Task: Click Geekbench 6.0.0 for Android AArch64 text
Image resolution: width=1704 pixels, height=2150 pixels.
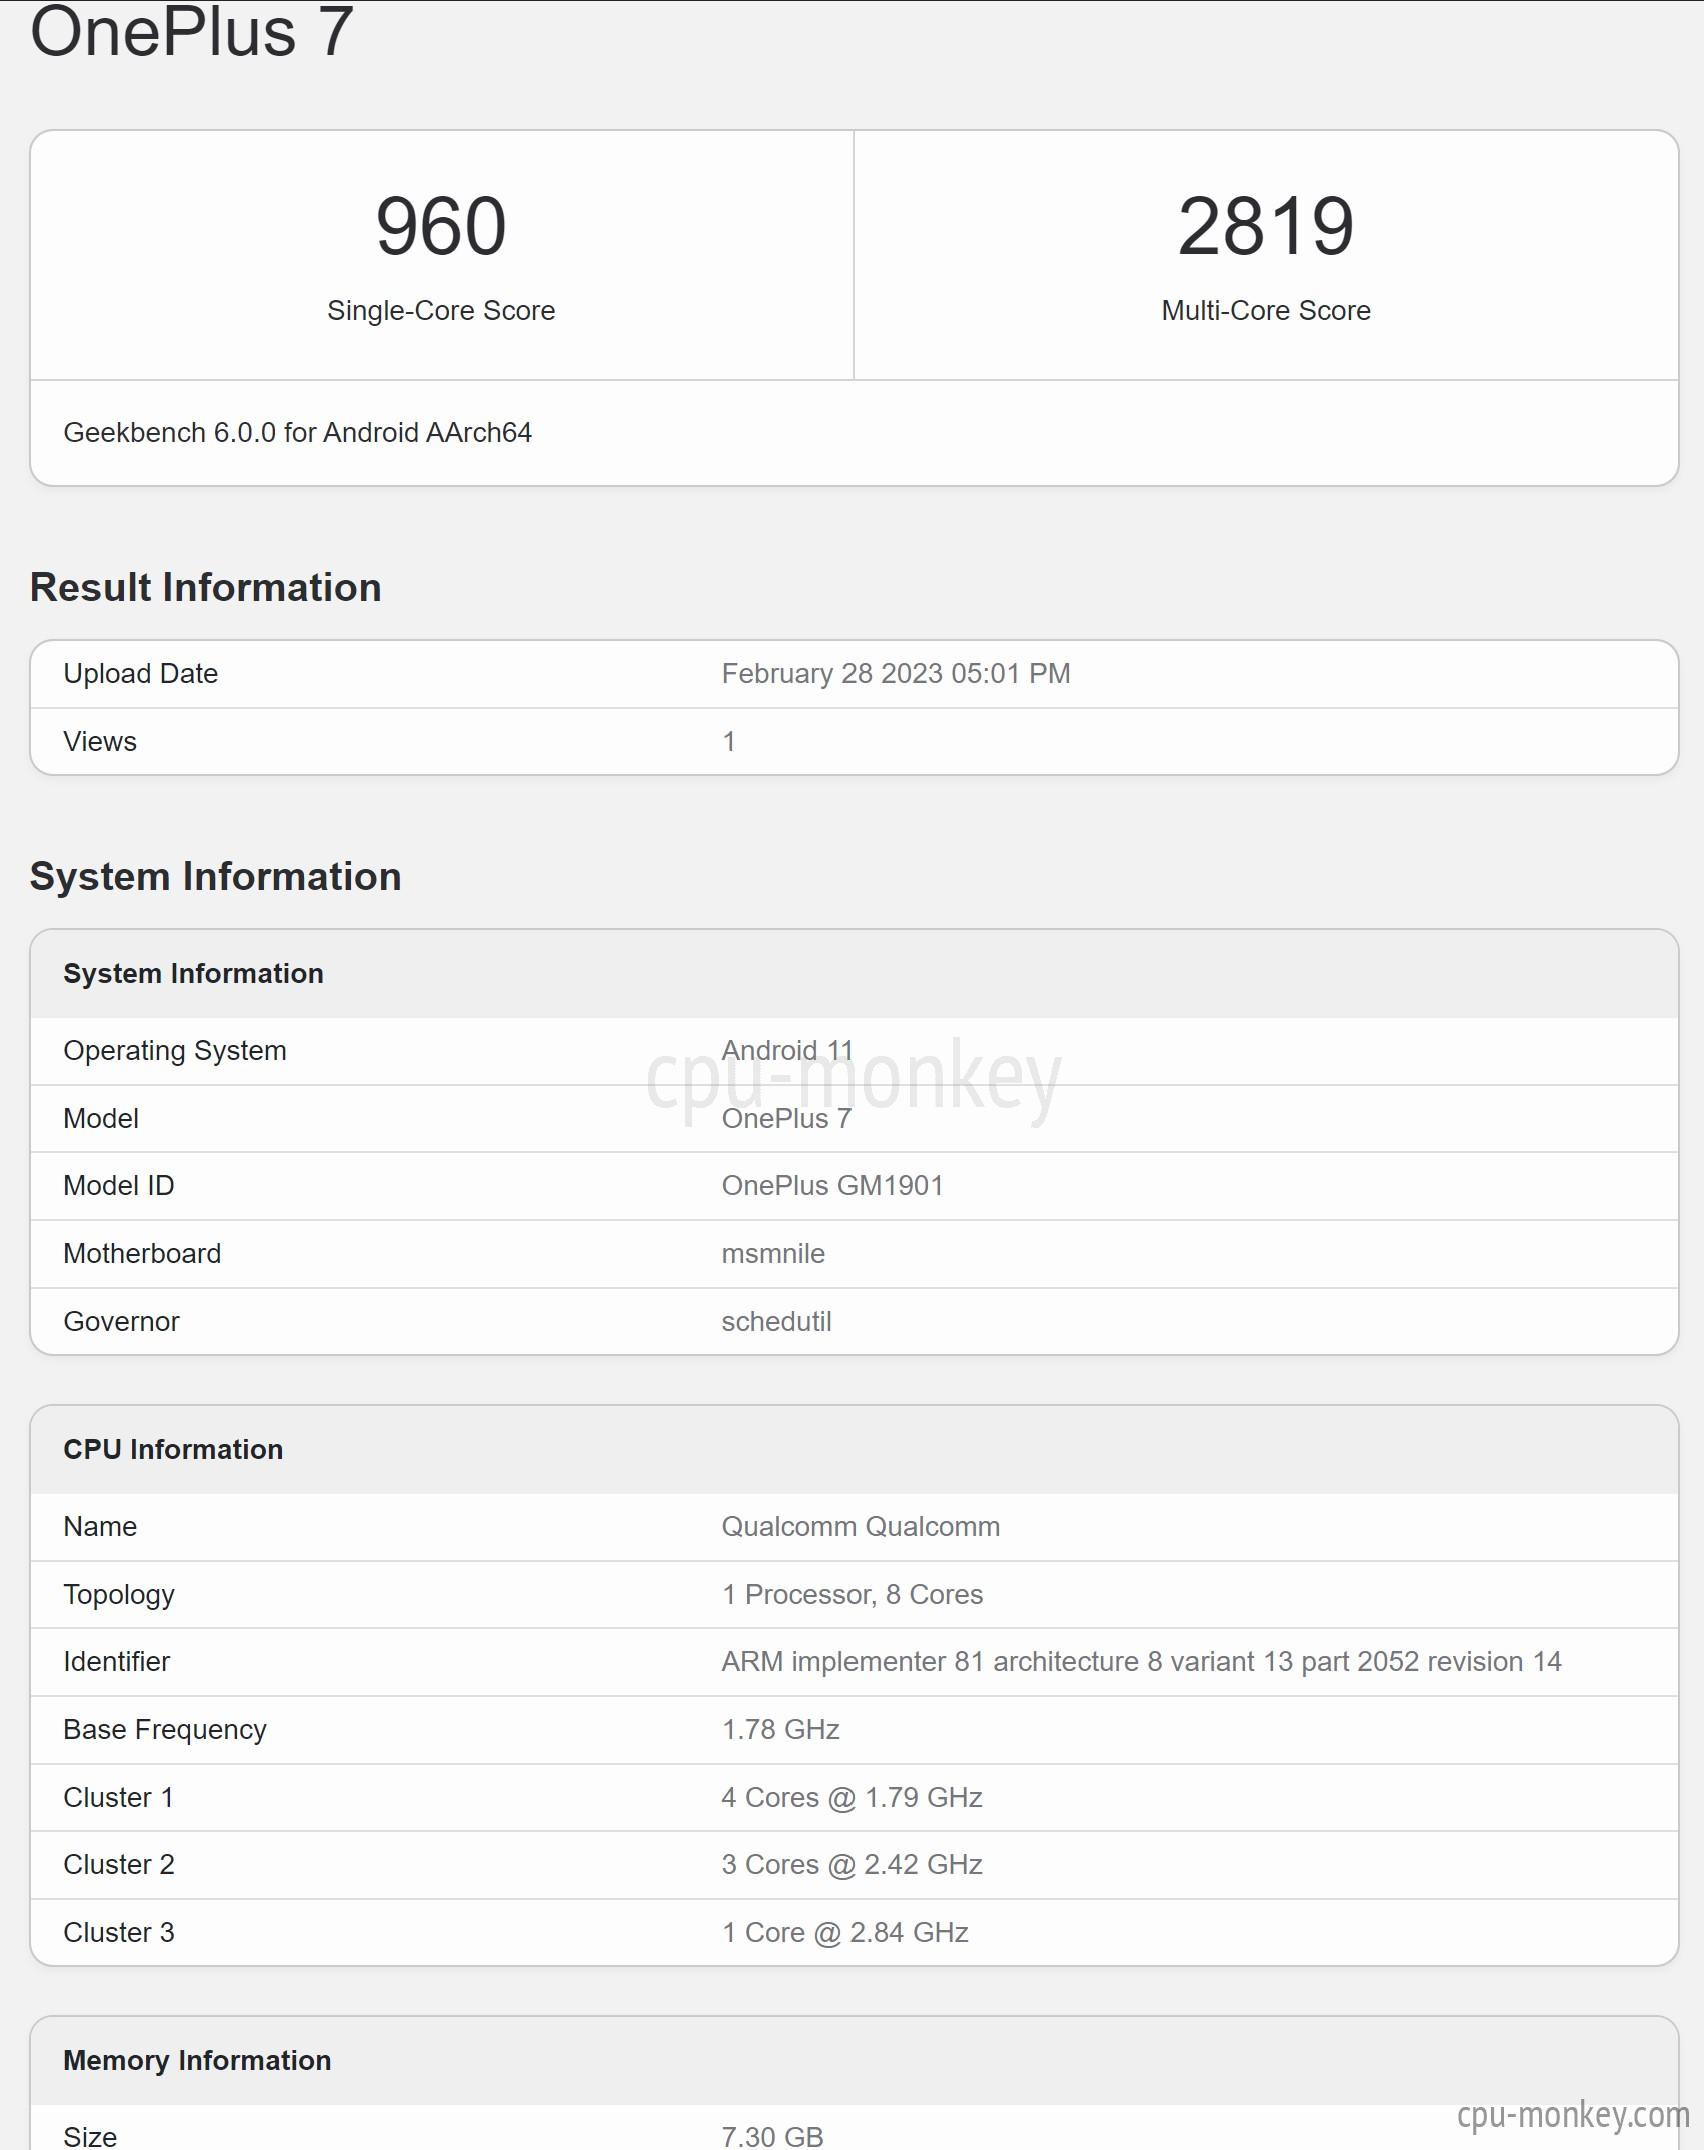Action: pos(297,433)
